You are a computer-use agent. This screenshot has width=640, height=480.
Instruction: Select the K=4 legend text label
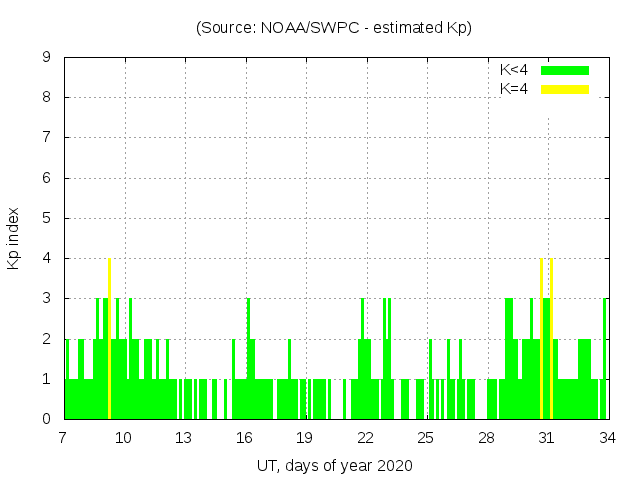click(514, 89)
